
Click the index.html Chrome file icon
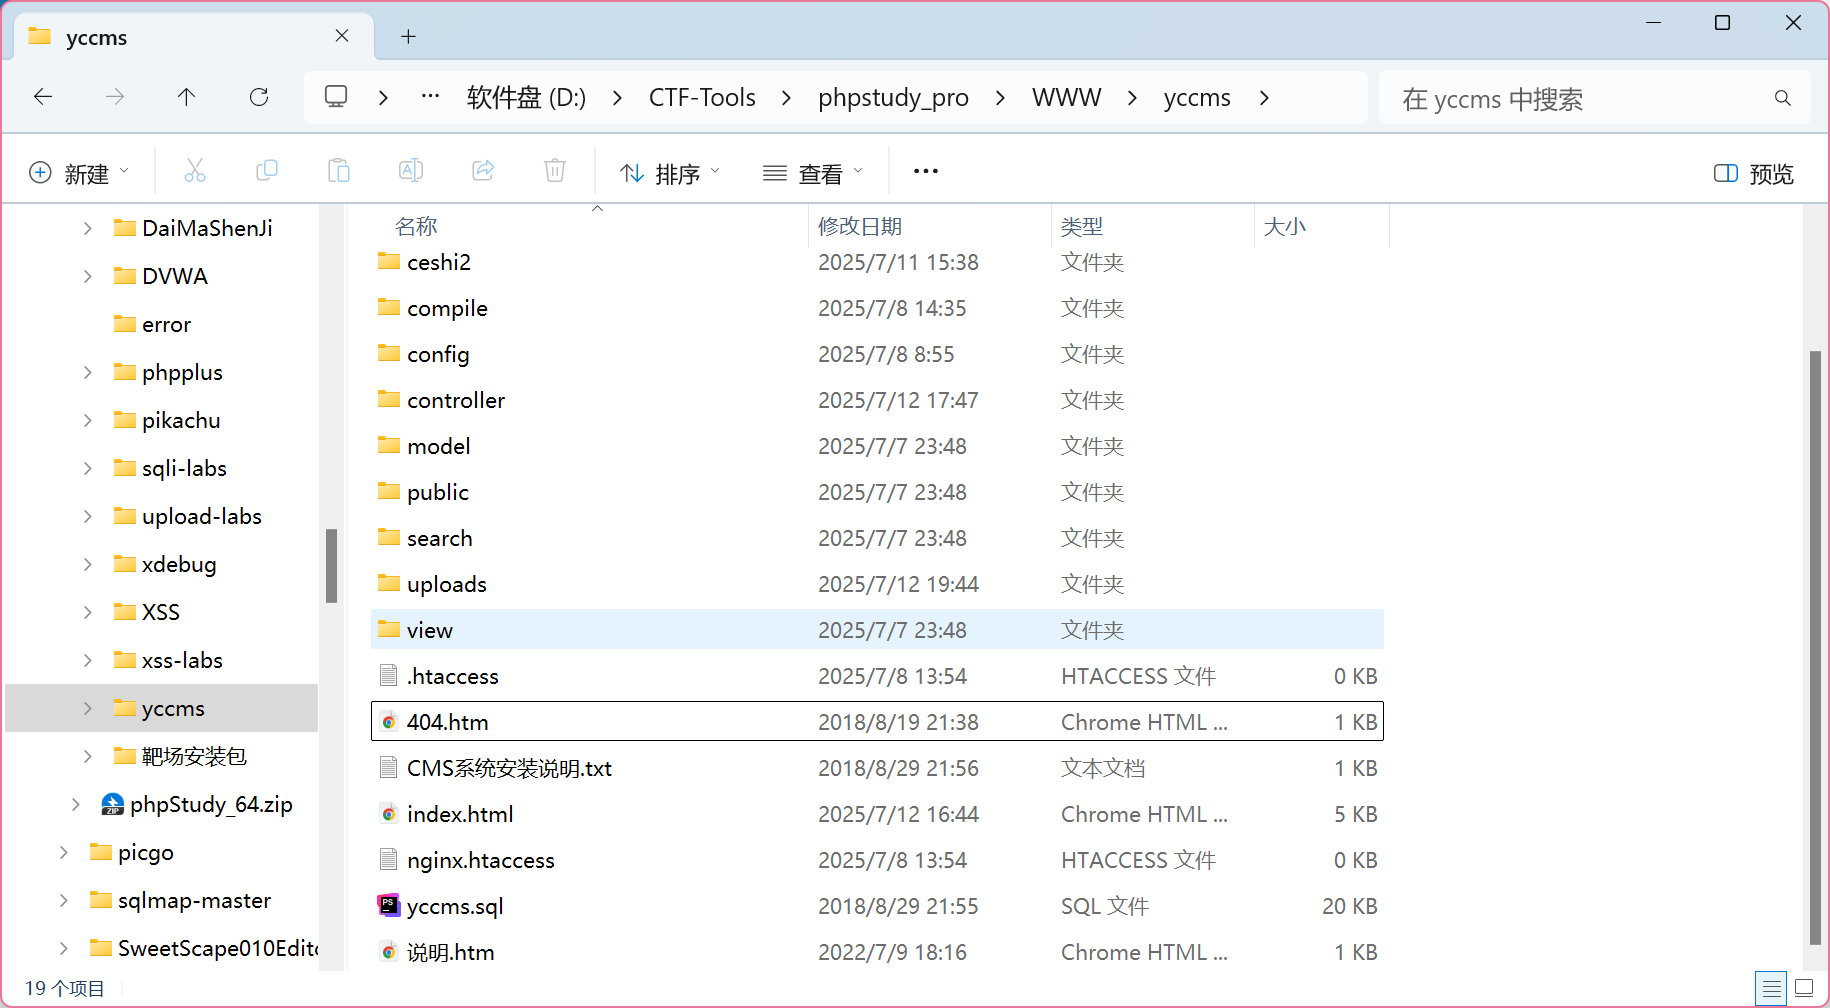389,814
